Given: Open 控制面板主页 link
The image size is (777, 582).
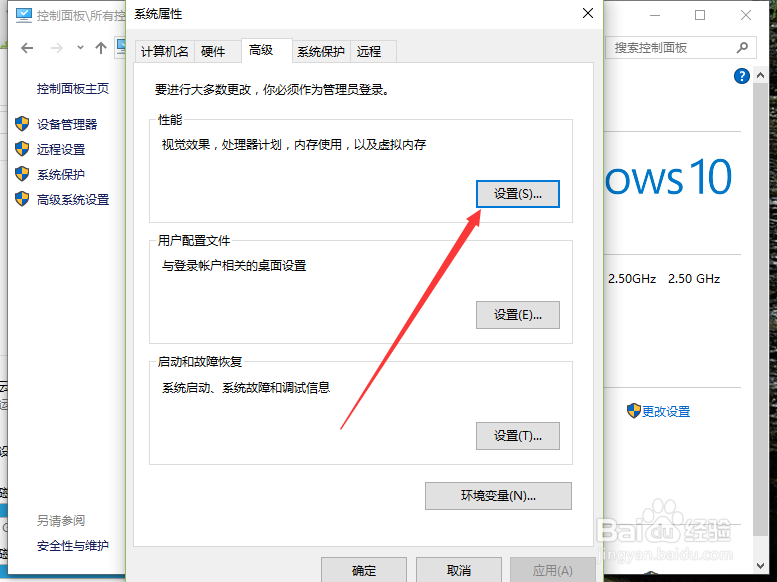Looking at the screenshot, I should click(x=73, y=89).
